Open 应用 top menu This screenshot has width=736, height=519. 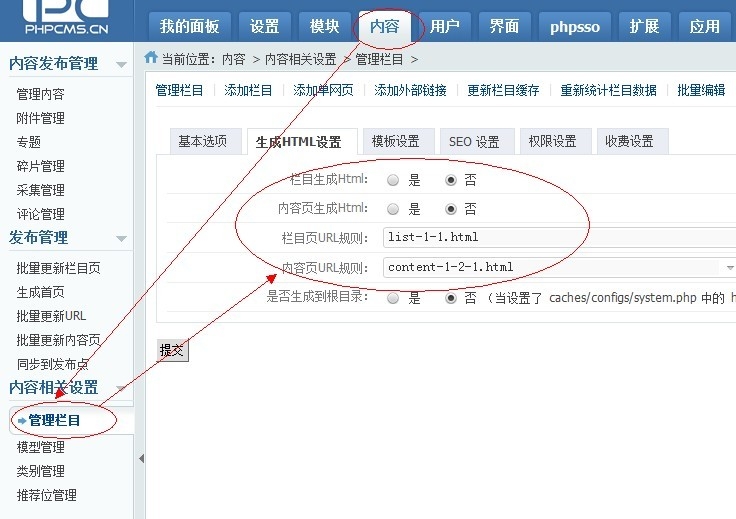[705, 26]
